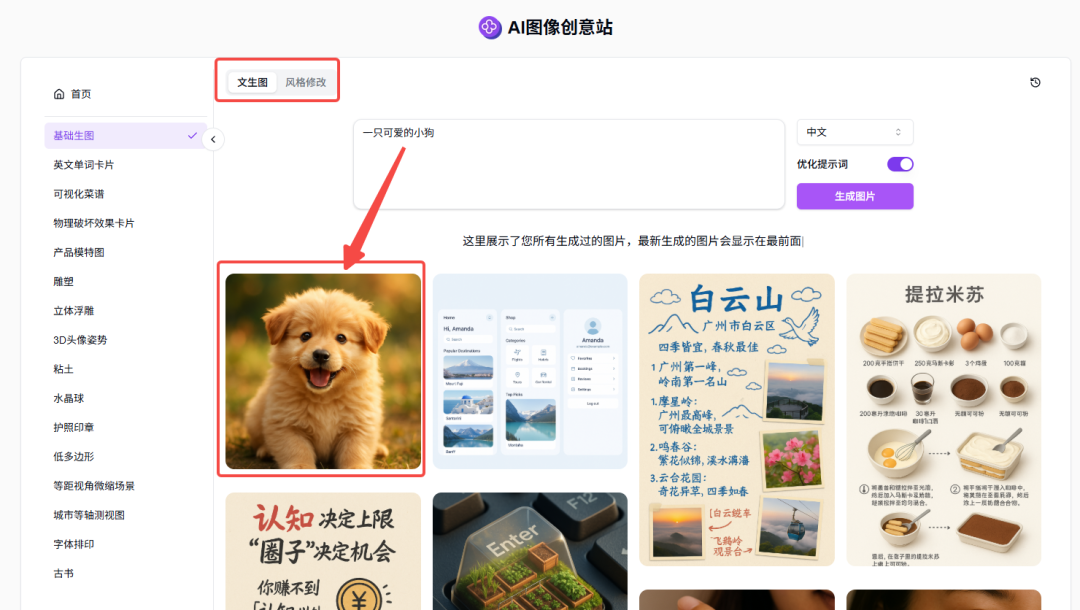Switch to the 风格修改 tab
This screenshot has width=1080, height=610.
[306, 82]
